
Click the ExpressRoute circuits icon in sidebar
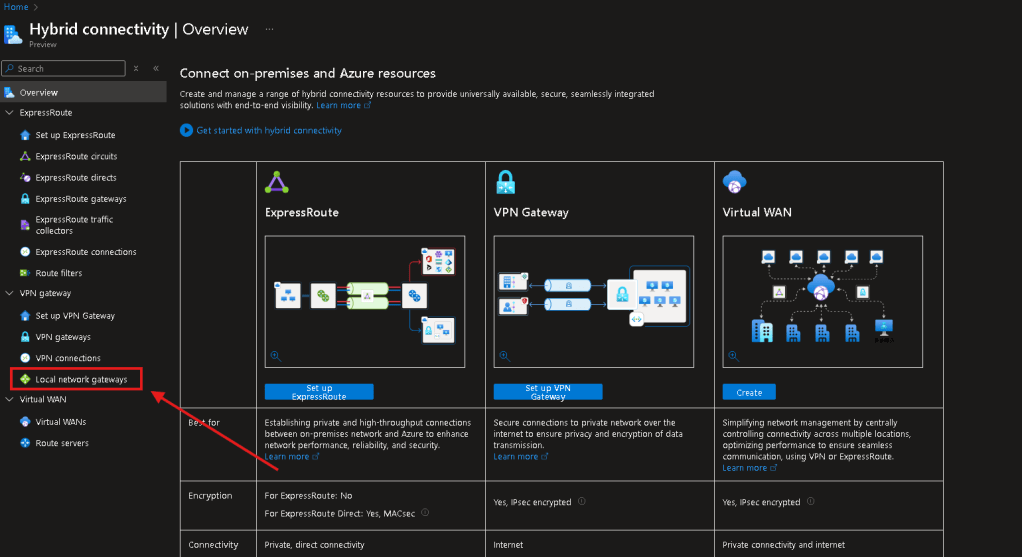tap(25, 156)
